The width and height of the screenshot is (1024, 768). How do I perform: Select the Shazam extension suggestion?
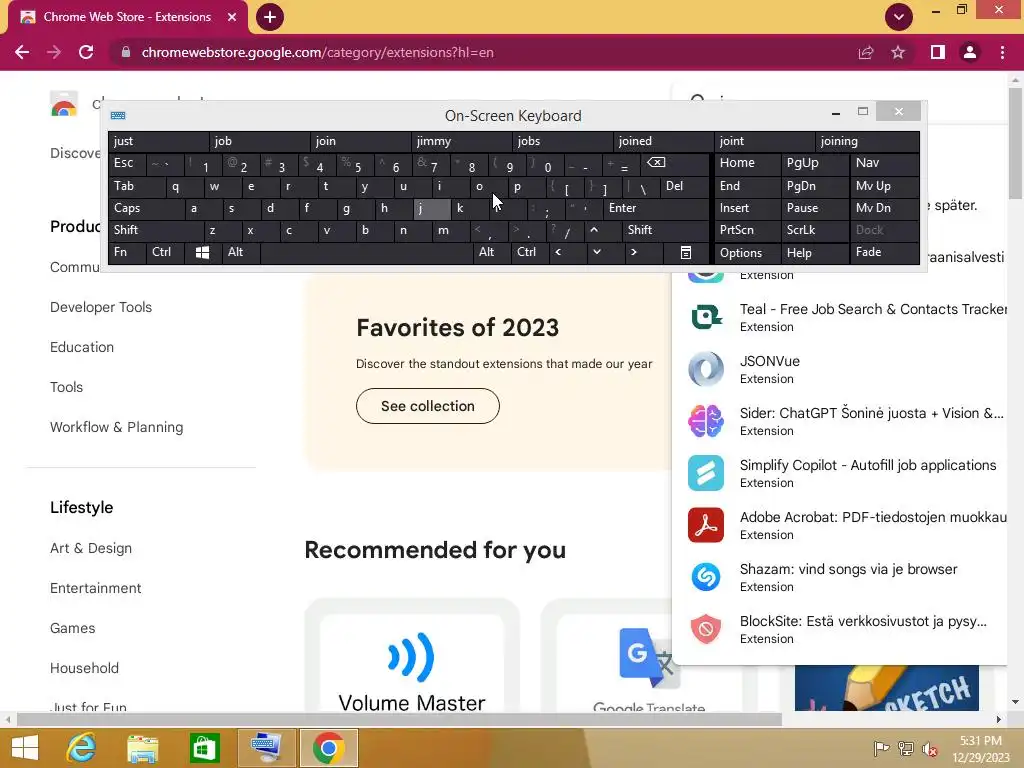coord(840,577)
